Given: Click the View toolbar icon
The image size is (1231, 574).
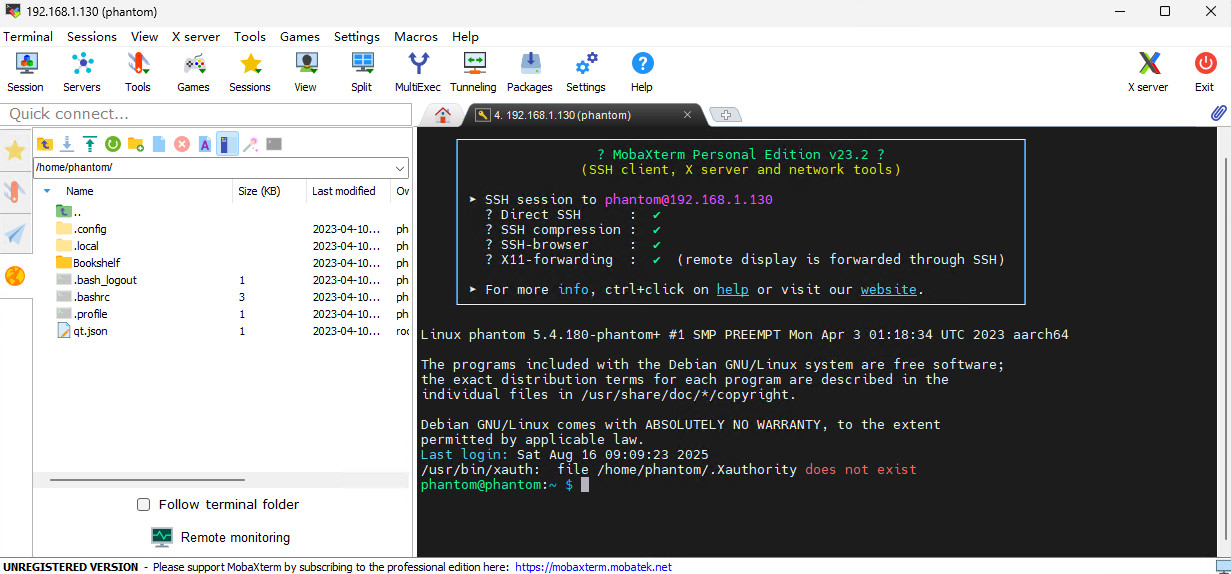Looking at the screenshot, I should (x=306, y=72).
